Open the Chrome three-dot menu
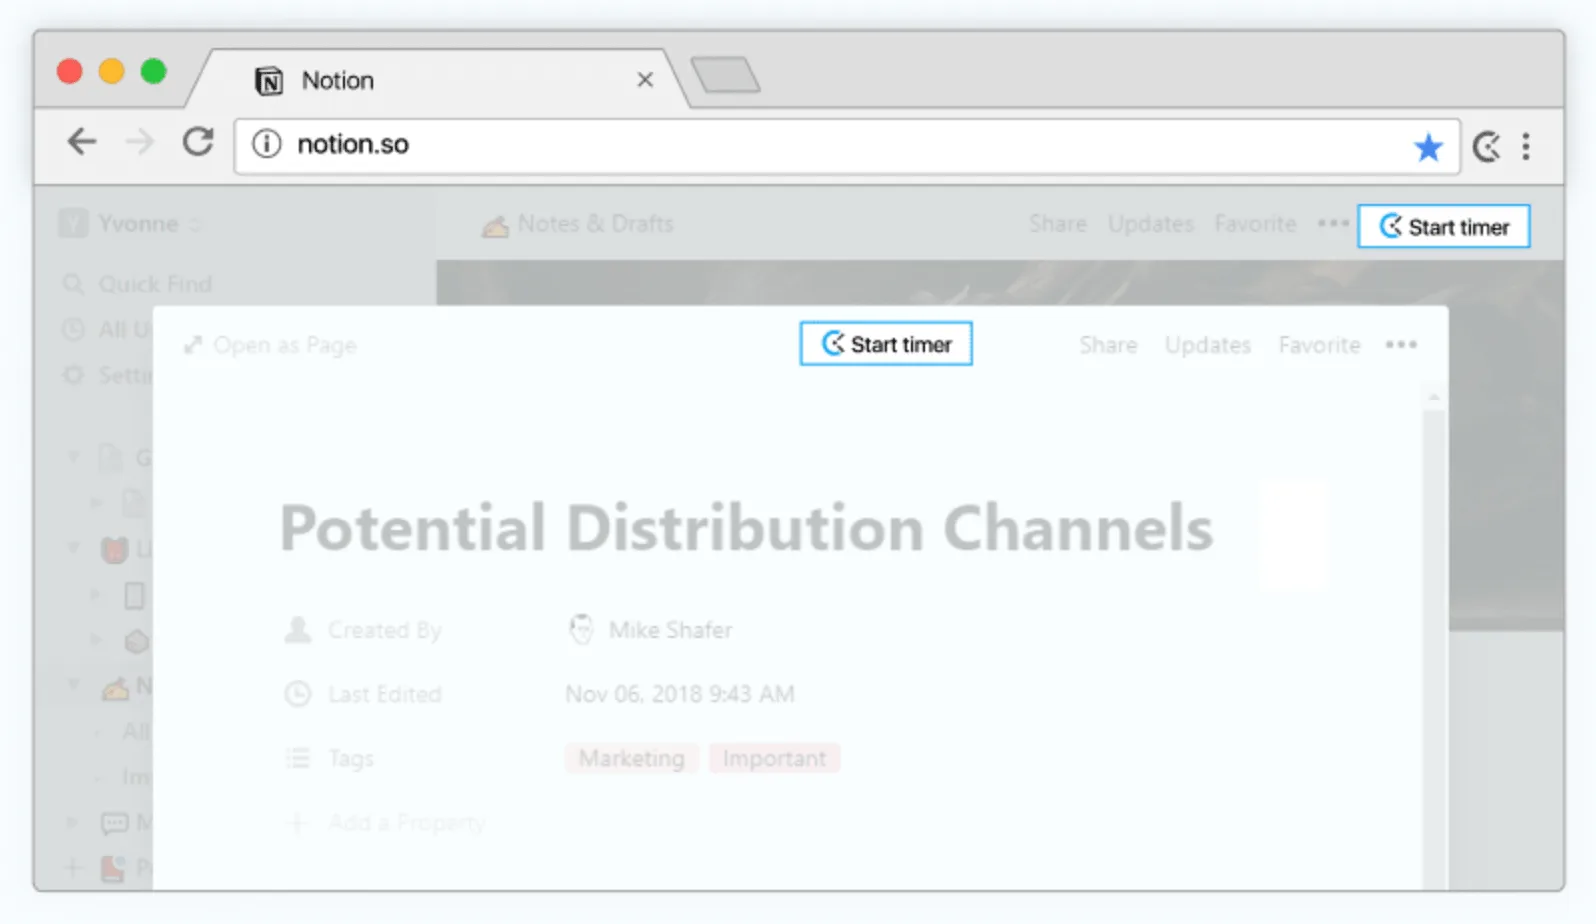The image size is (1596, 924). [x=1526, y=147]
